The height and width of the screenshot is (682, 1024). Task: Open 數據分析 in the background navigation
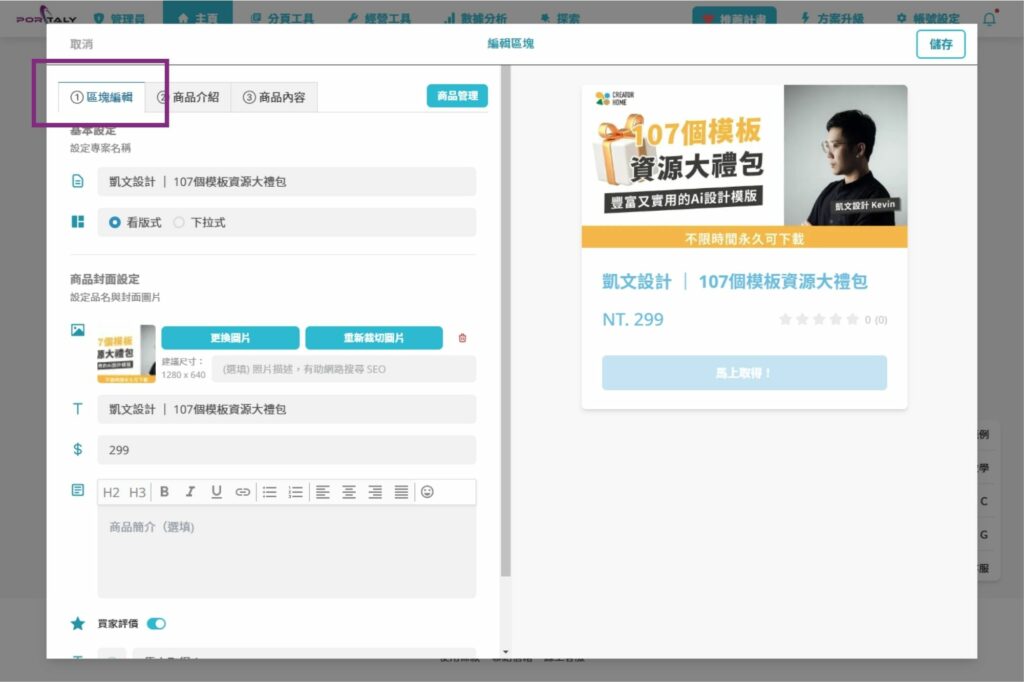475,18
